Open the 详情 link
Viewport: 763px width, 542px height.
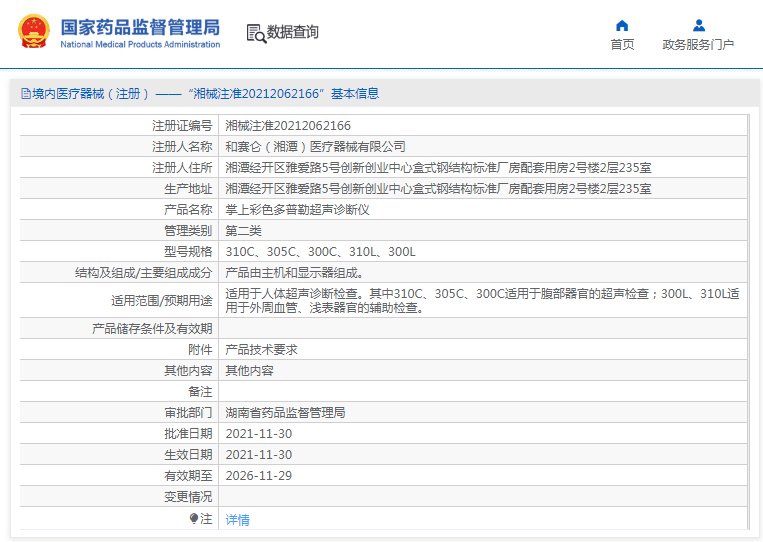(237, 520)
